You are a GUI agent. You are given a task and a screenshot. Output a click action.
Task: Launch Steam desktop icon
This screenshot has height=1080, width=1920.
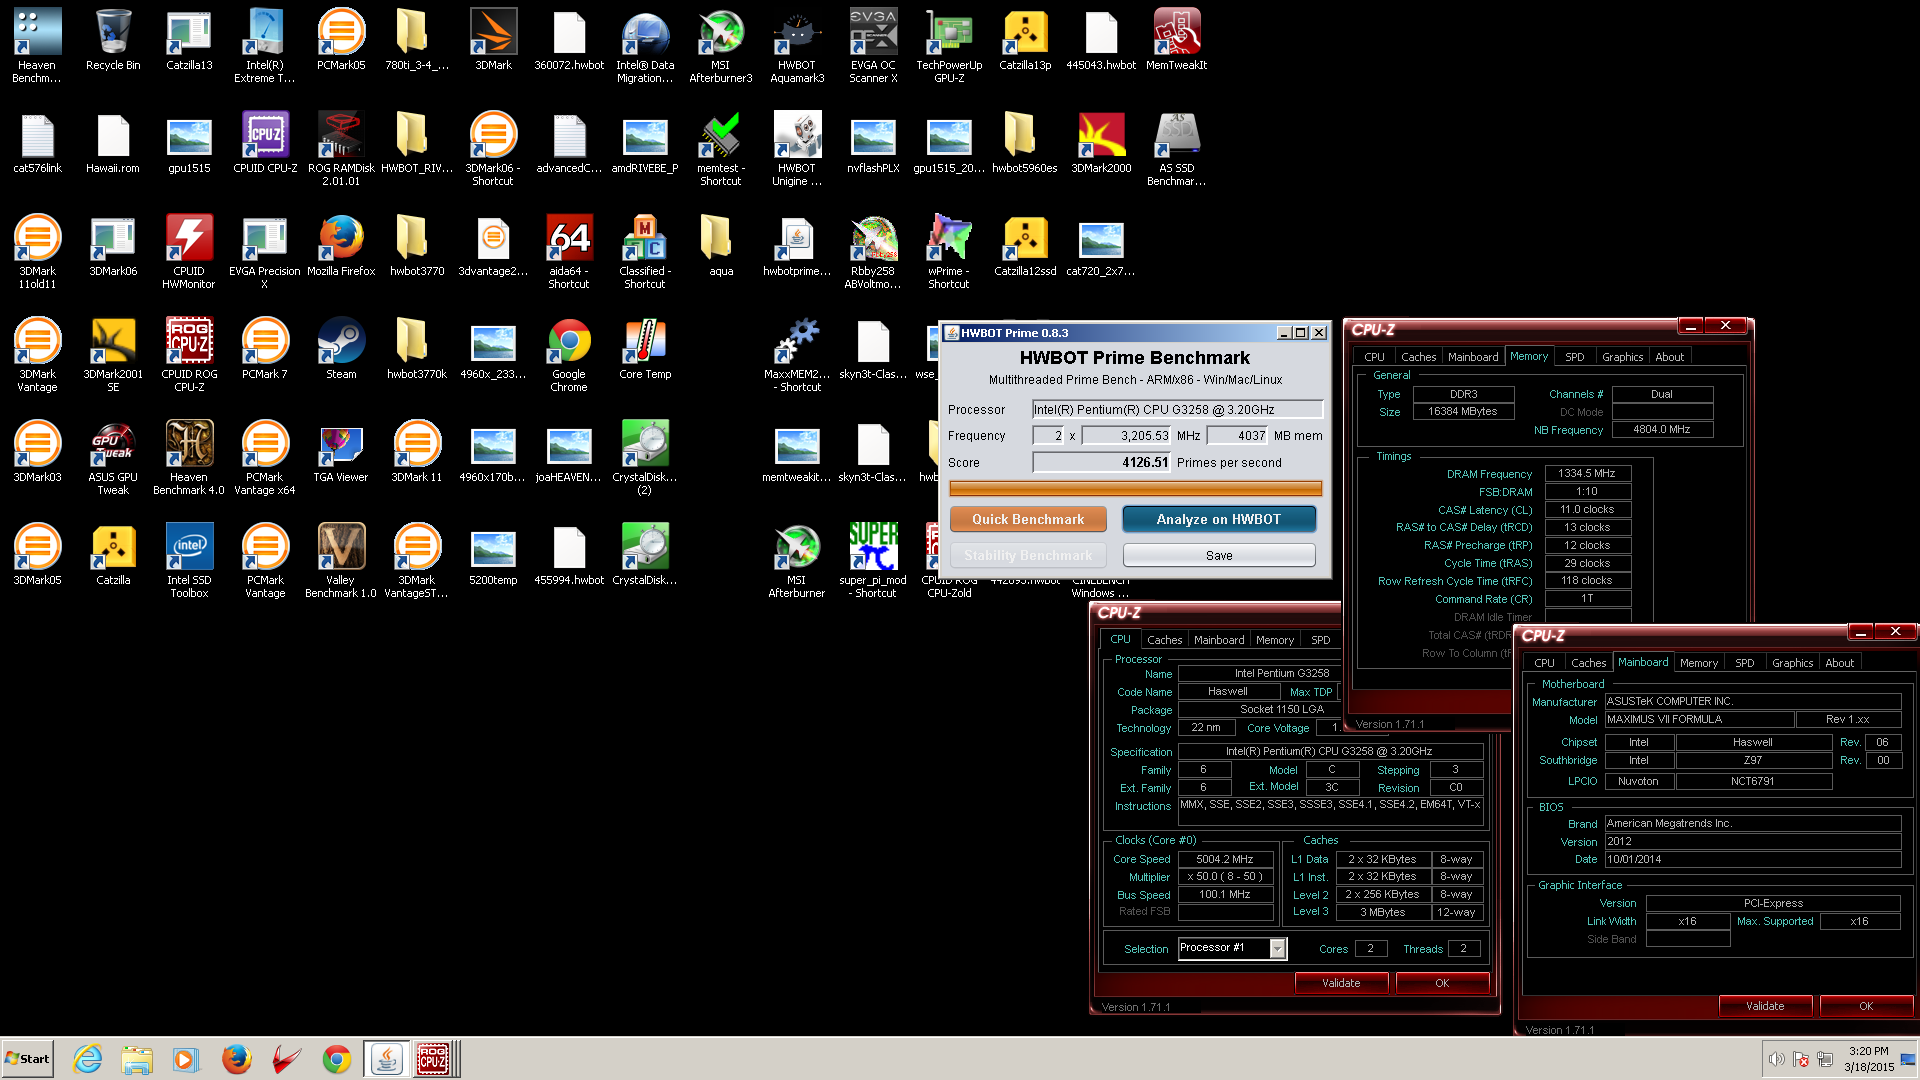click(x=341, y=349)
